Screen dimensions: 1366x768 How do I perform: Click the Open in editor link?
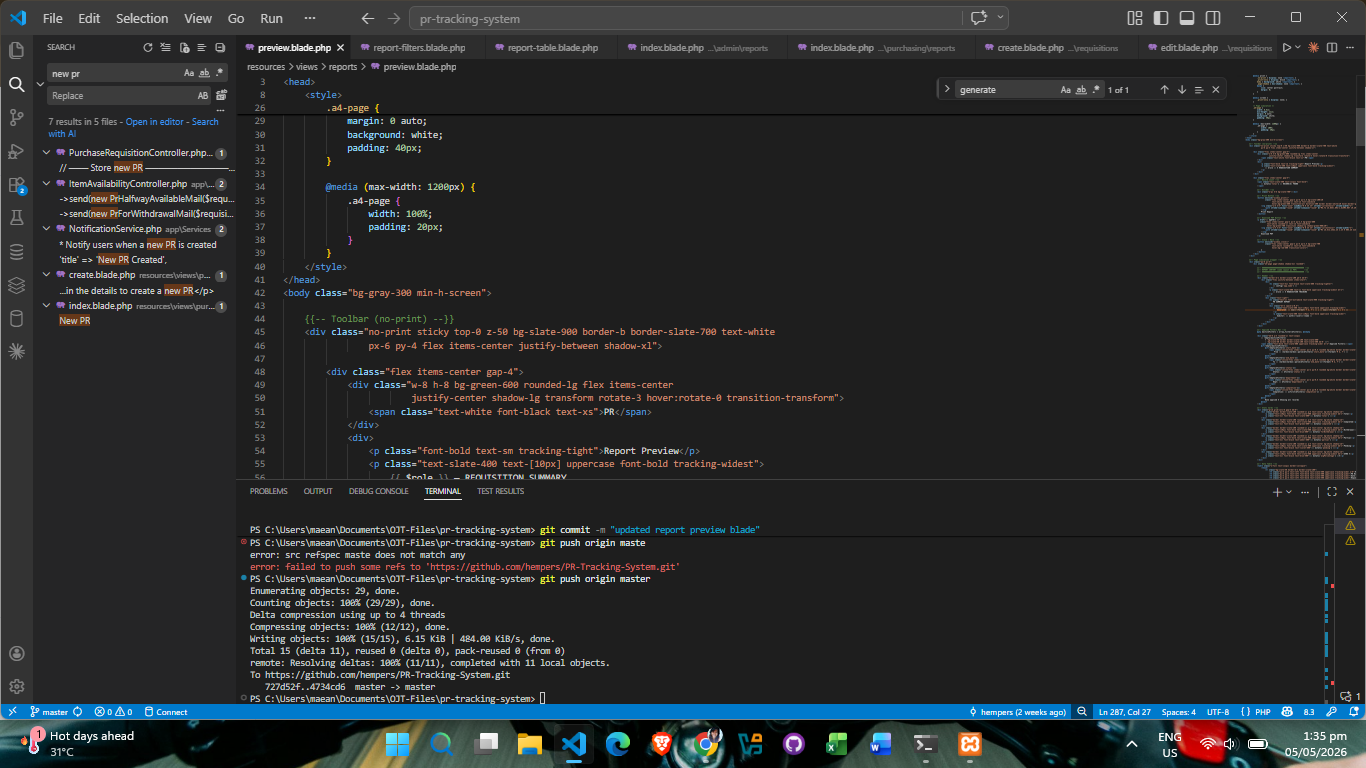[x=155, y=122]
